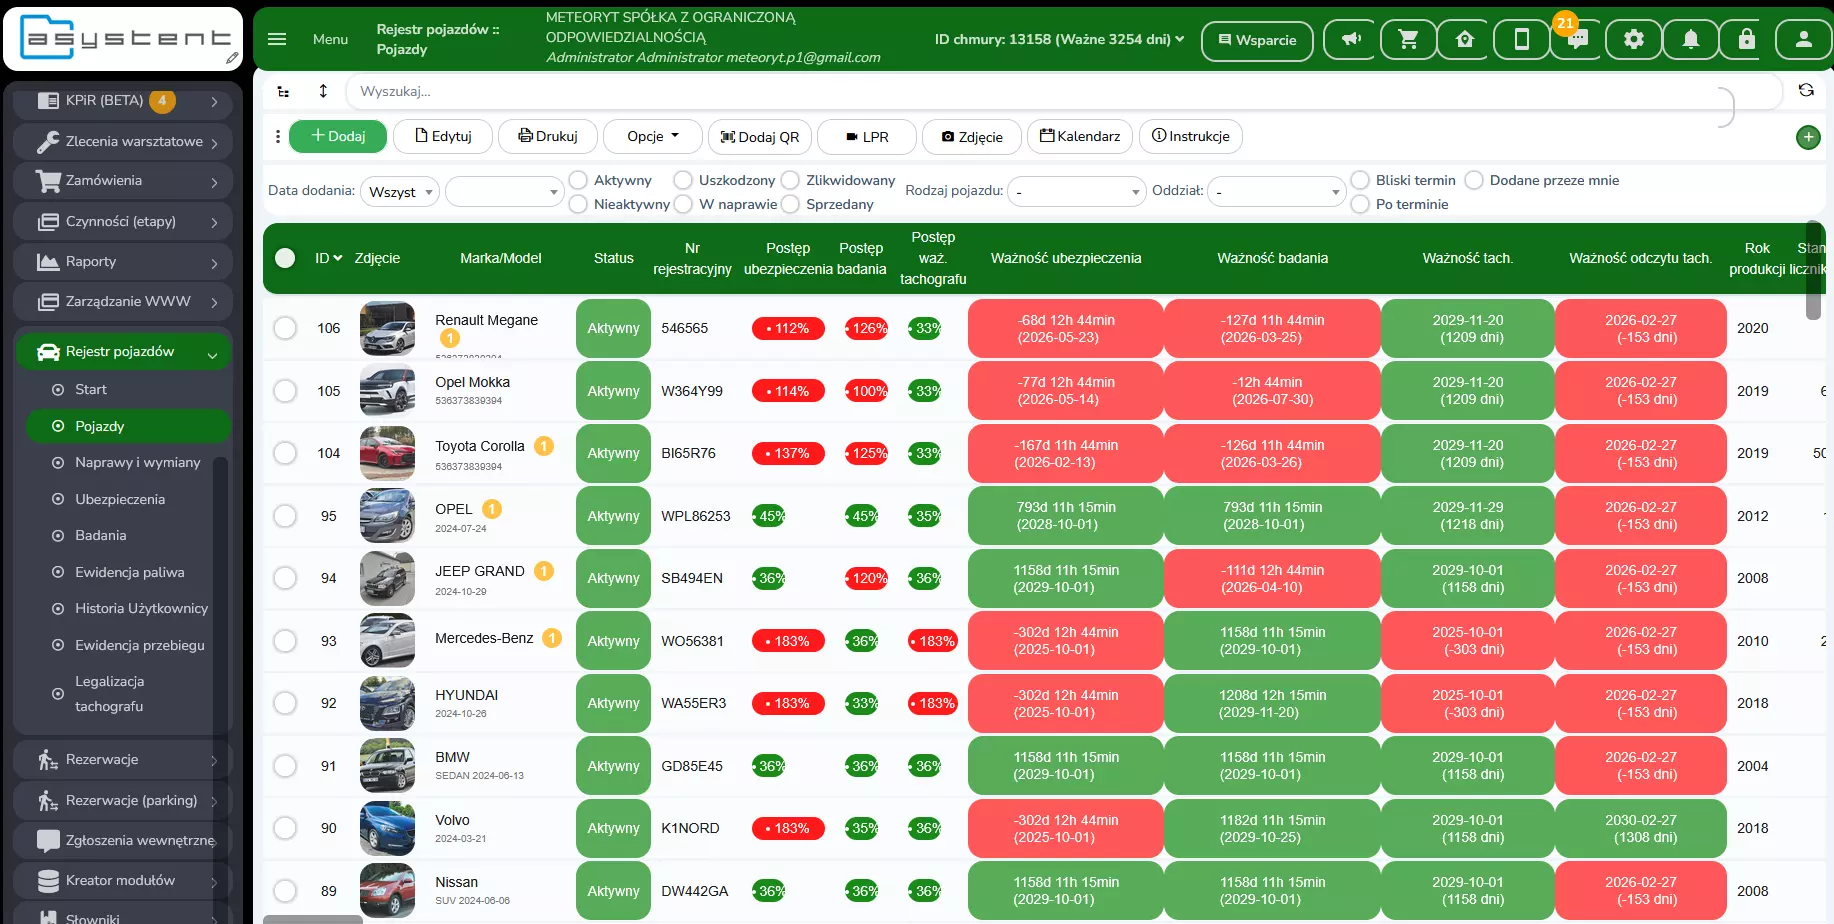Expand the Czynności (etapy) sidebar section
Screen dimensions: 1834x924
click(x=123, y=222)
